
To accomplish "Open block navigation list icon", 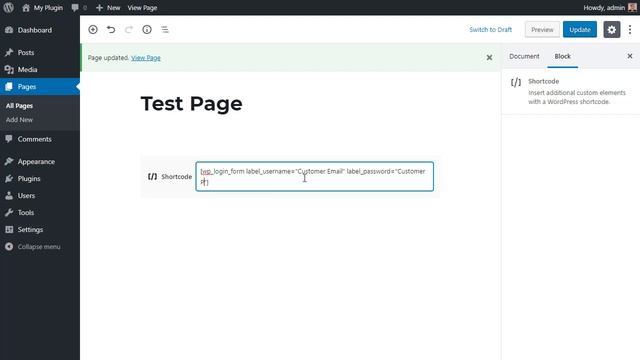I will [165, 29].
